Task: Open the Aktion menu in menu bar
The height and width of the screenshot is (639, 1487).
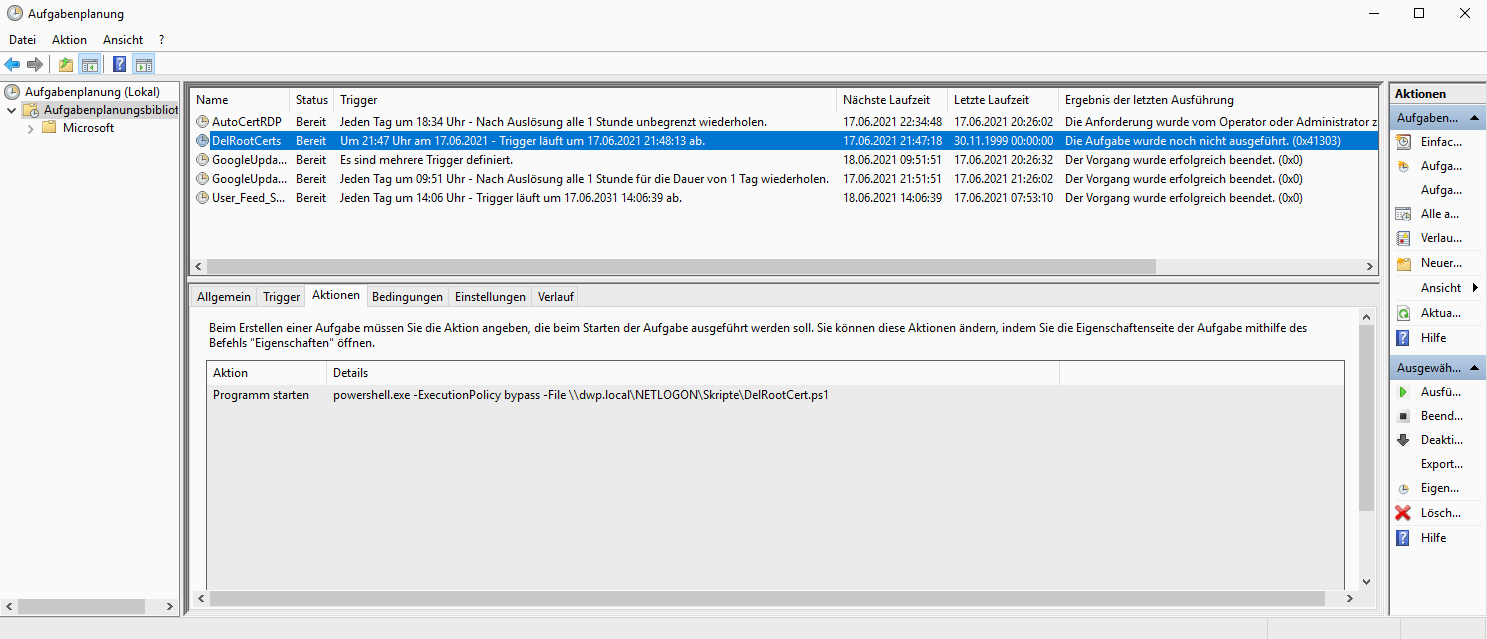Action: pos(69,40)
